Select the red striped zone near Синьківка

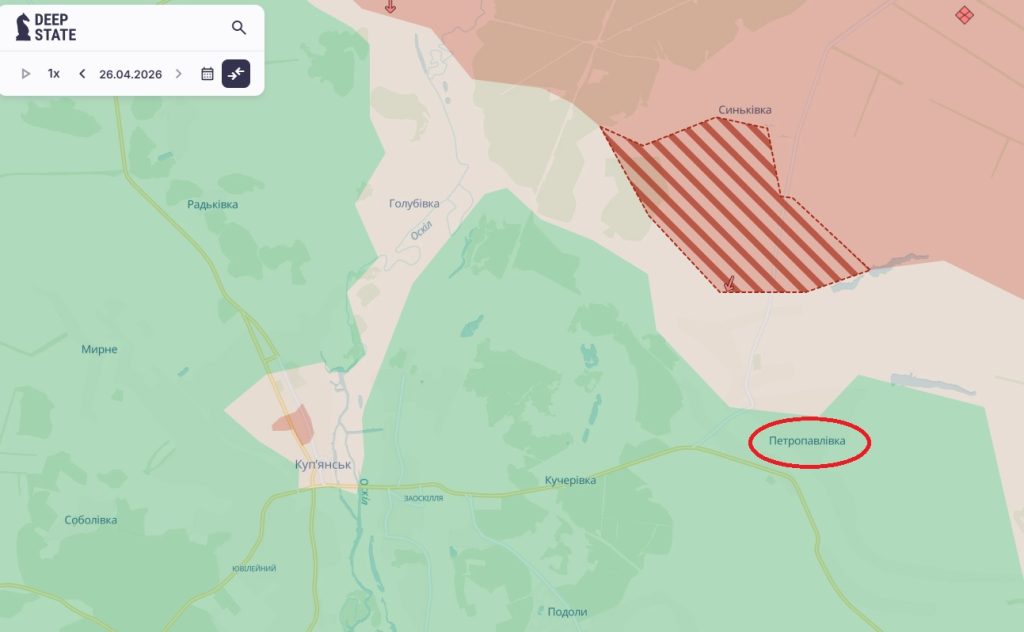coord(734,206)
